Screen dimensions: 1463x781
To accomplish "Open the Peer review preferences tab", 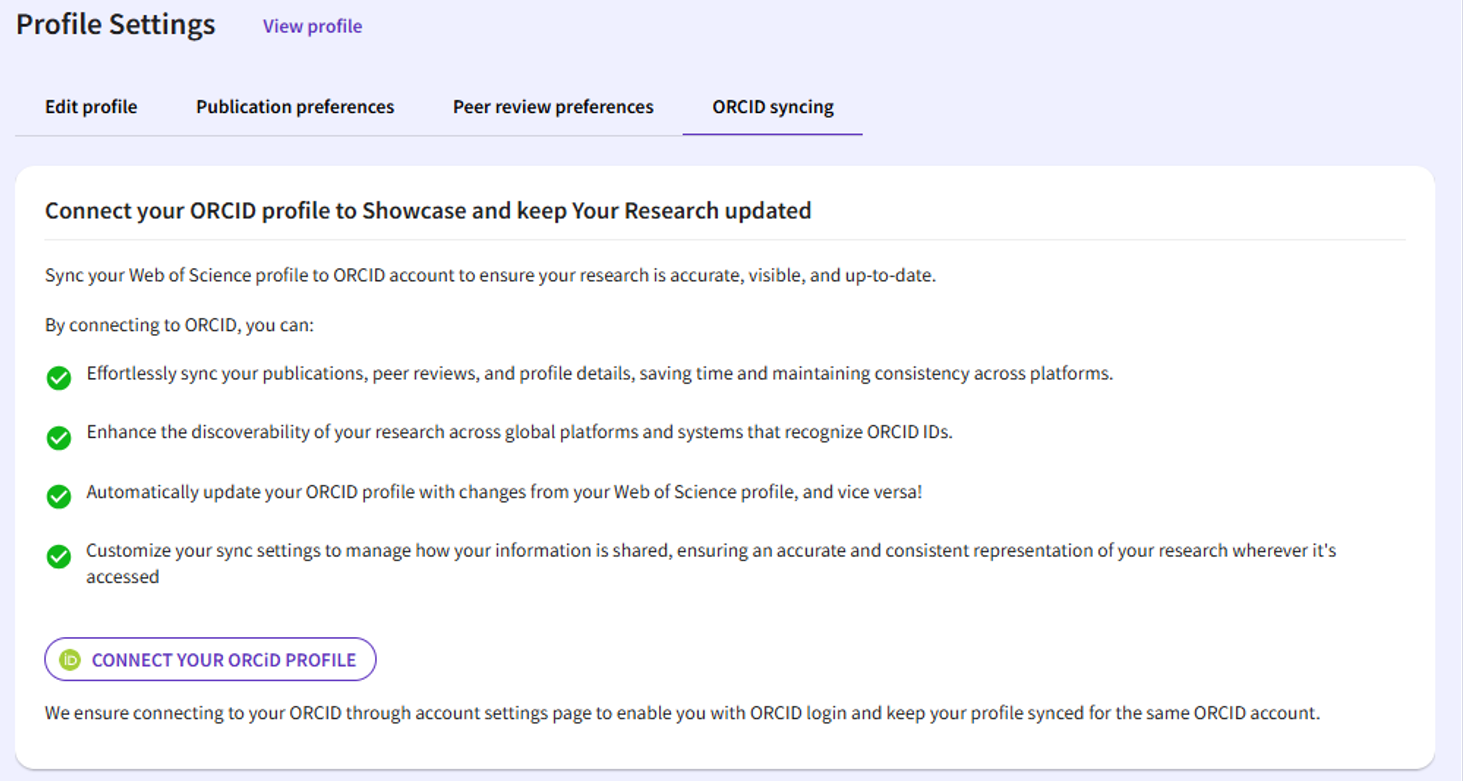I will tap(552, 106).
